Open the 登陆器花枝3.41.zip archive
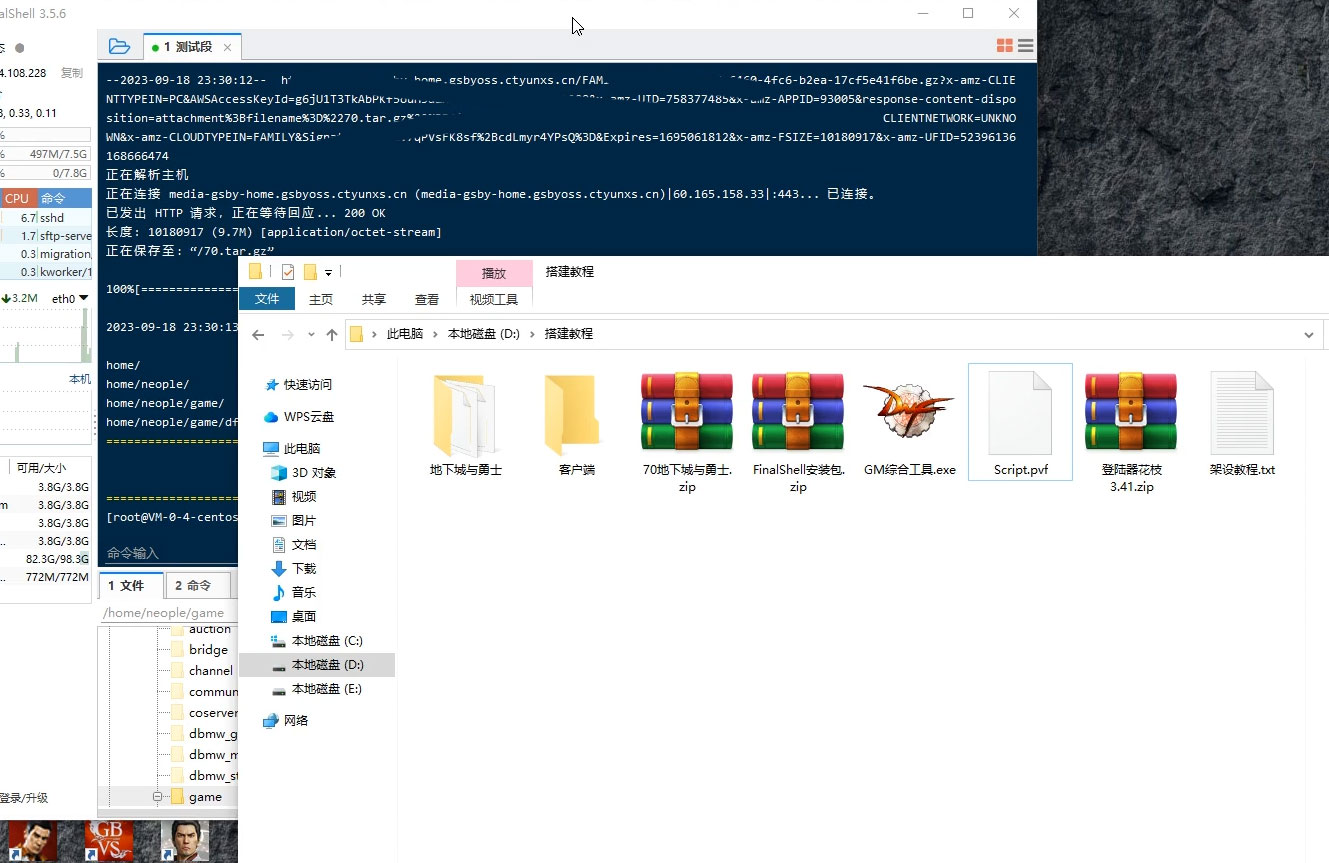 tap(1130, 412)
